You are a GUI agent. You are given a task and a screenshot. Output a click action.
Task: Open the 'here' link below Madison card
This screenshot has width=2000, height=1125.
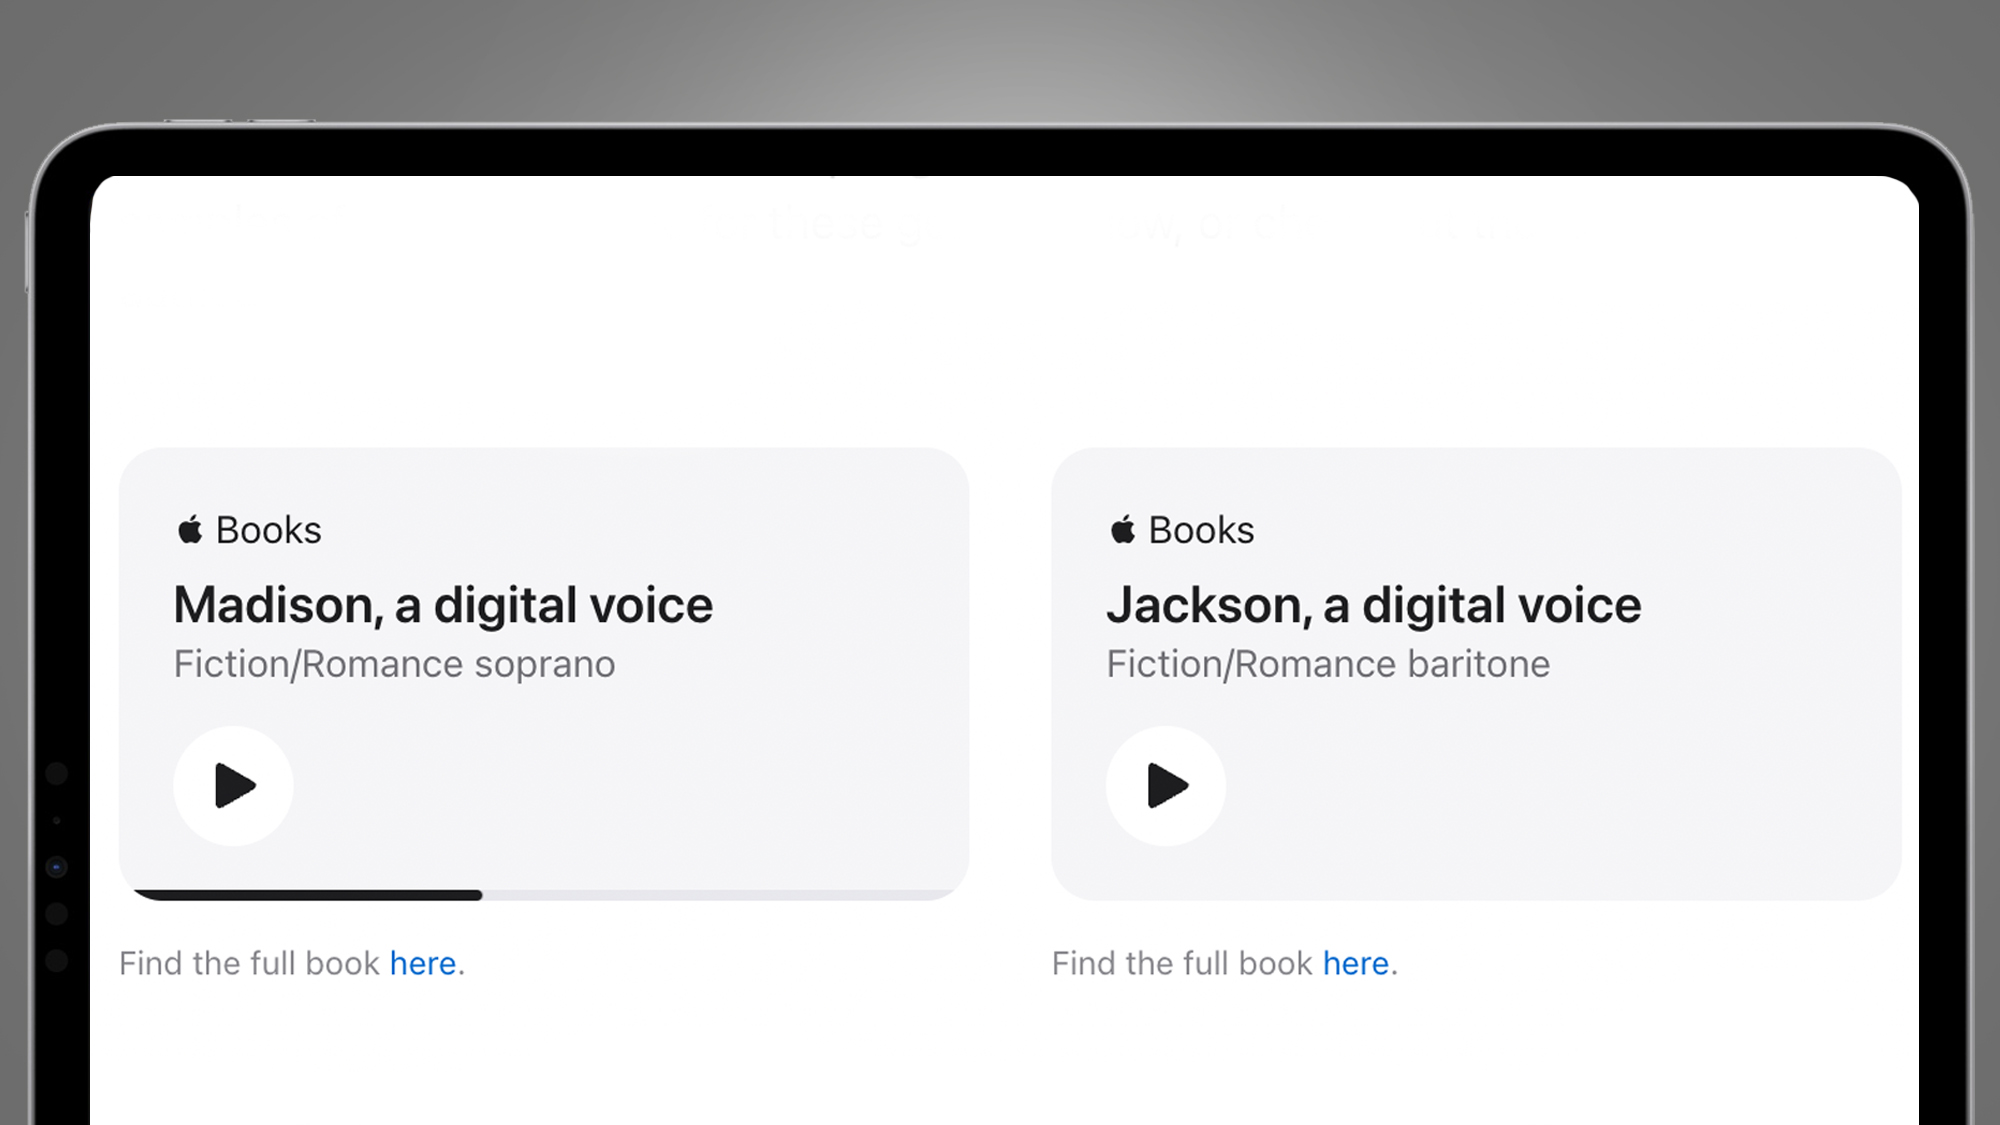423,963
